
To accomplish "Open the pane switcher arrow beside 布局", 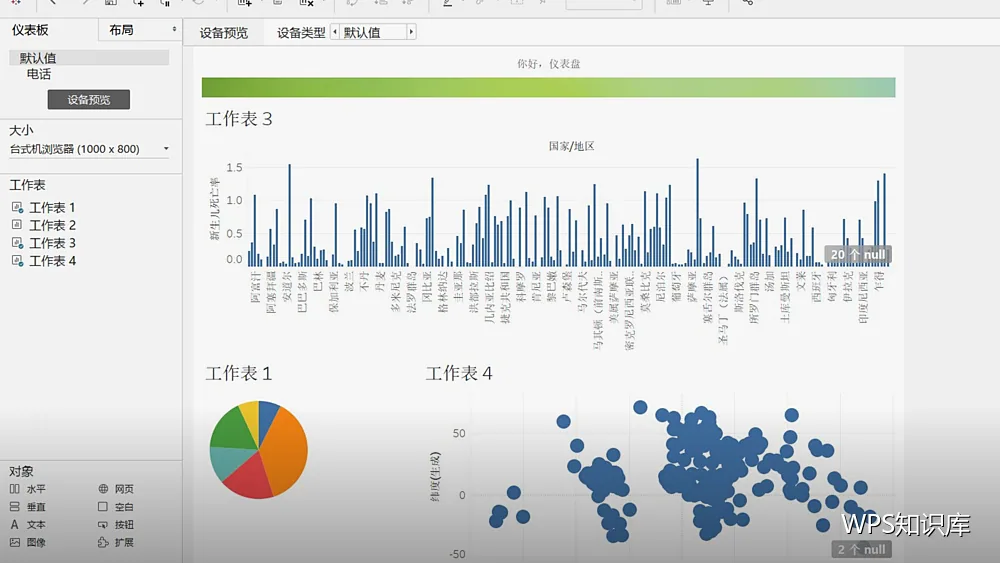I will 174,29.
